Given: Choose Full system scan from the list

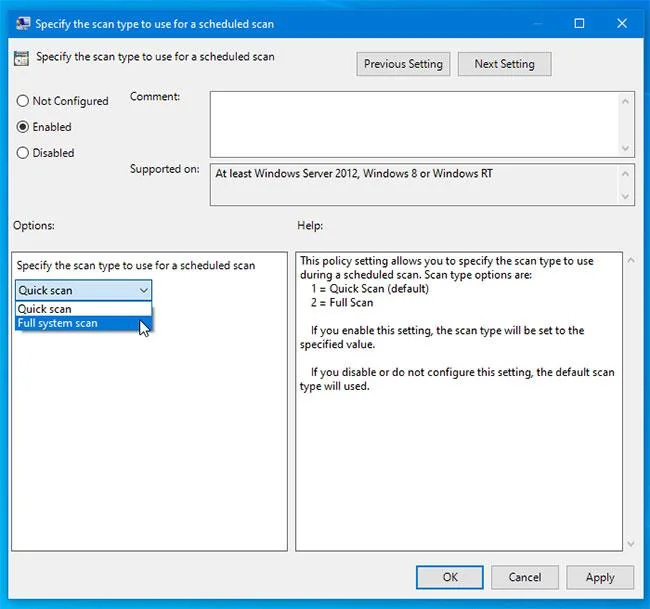Looking at the screenshot, I should (84, 323).
